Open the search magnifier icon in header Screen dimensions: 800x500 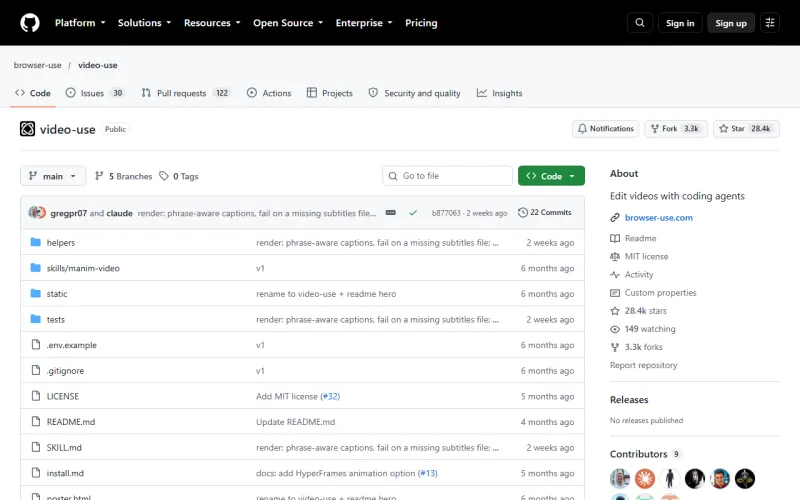[639, 23]
